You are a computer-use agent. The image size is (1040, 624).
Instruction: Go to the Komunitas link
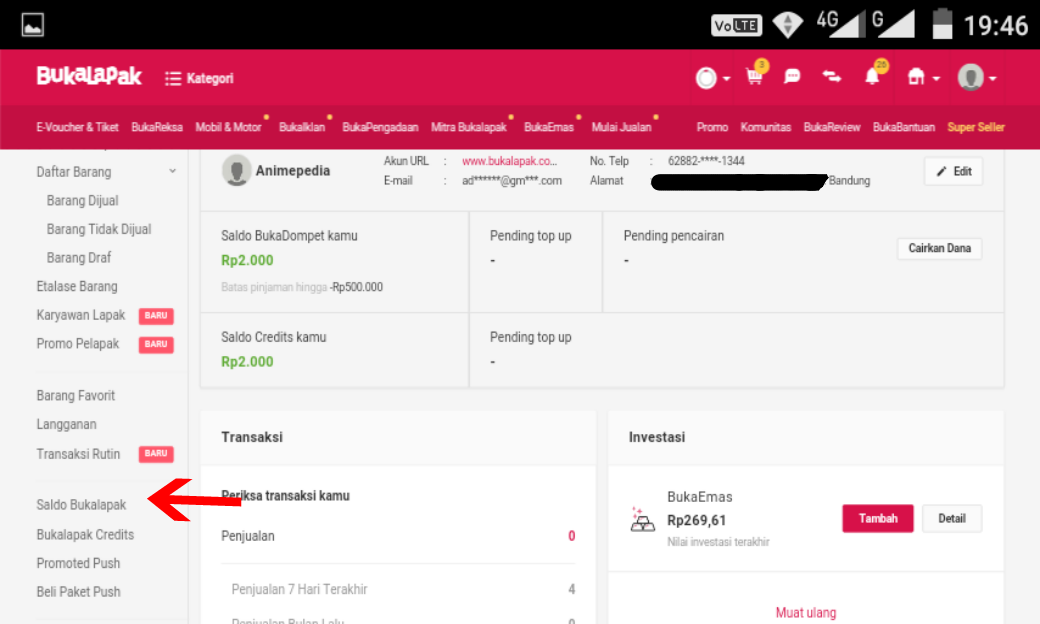point(765,127)
